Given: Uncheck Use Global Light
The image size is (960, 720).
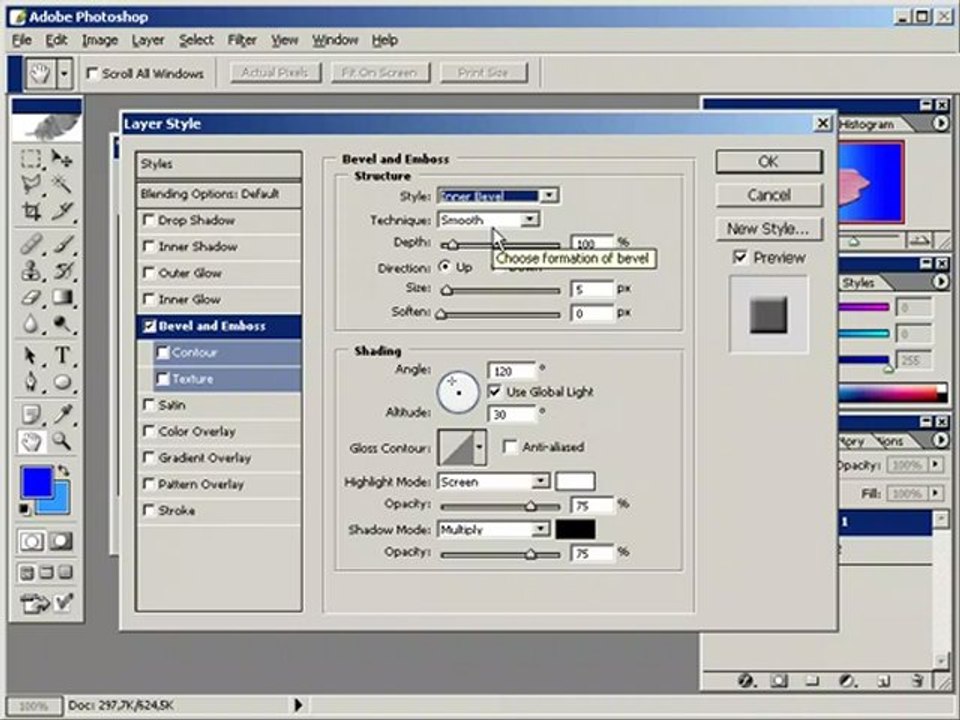Looking at the screenshot, I should 494,391.
